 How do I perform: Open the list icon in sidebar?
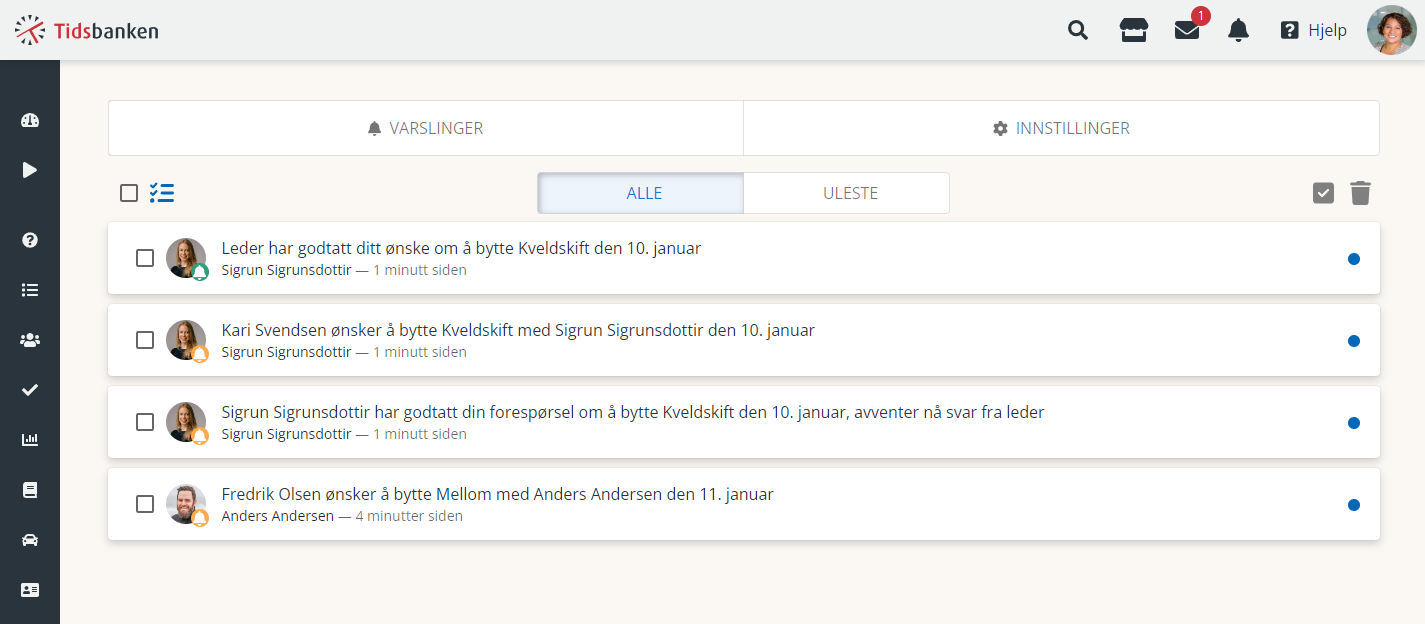(x=30, y=290)
